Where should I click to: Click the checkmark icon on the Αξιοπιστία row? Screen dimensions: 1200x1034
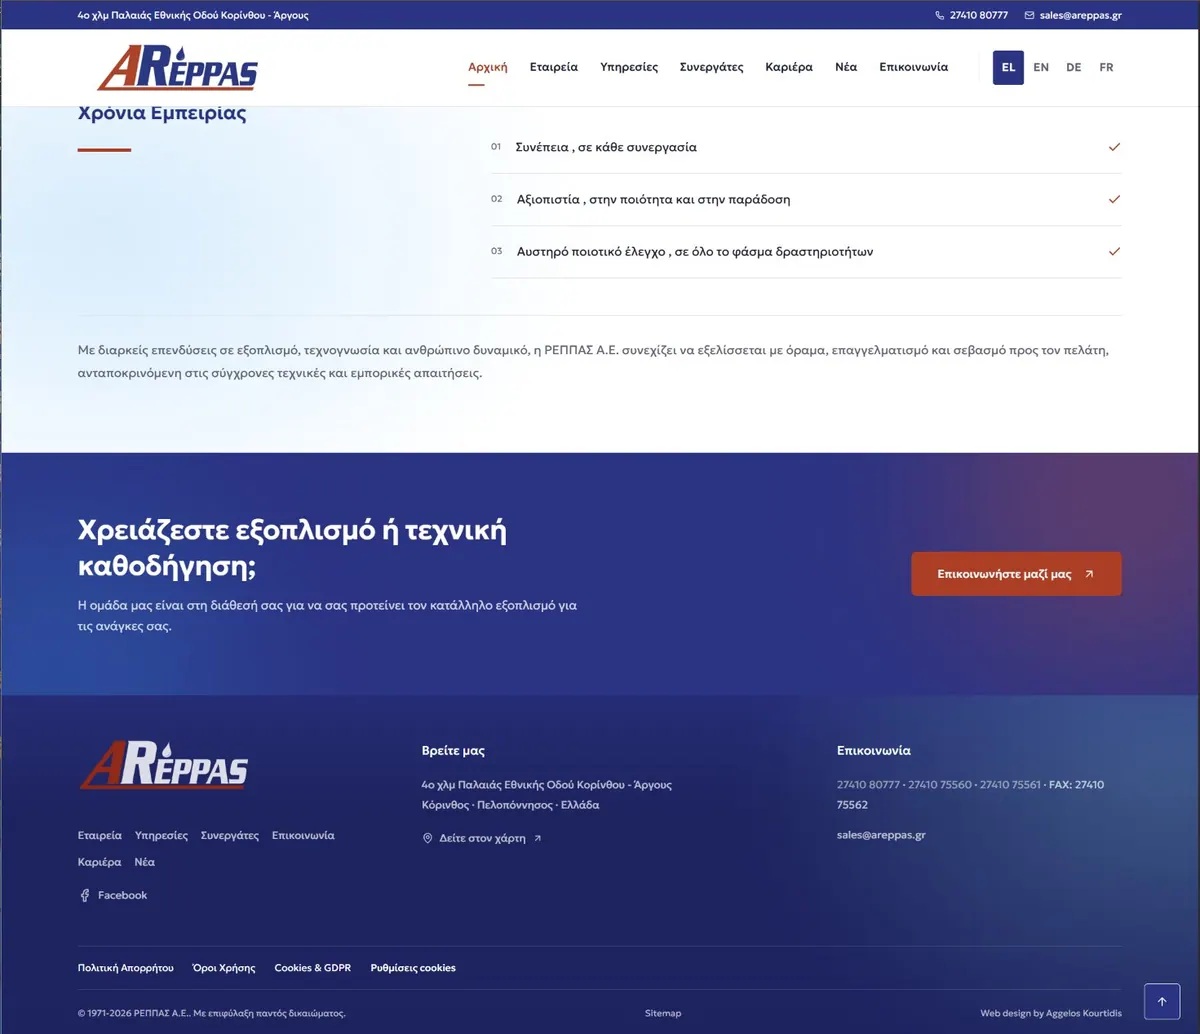(x=1114, y=199)
